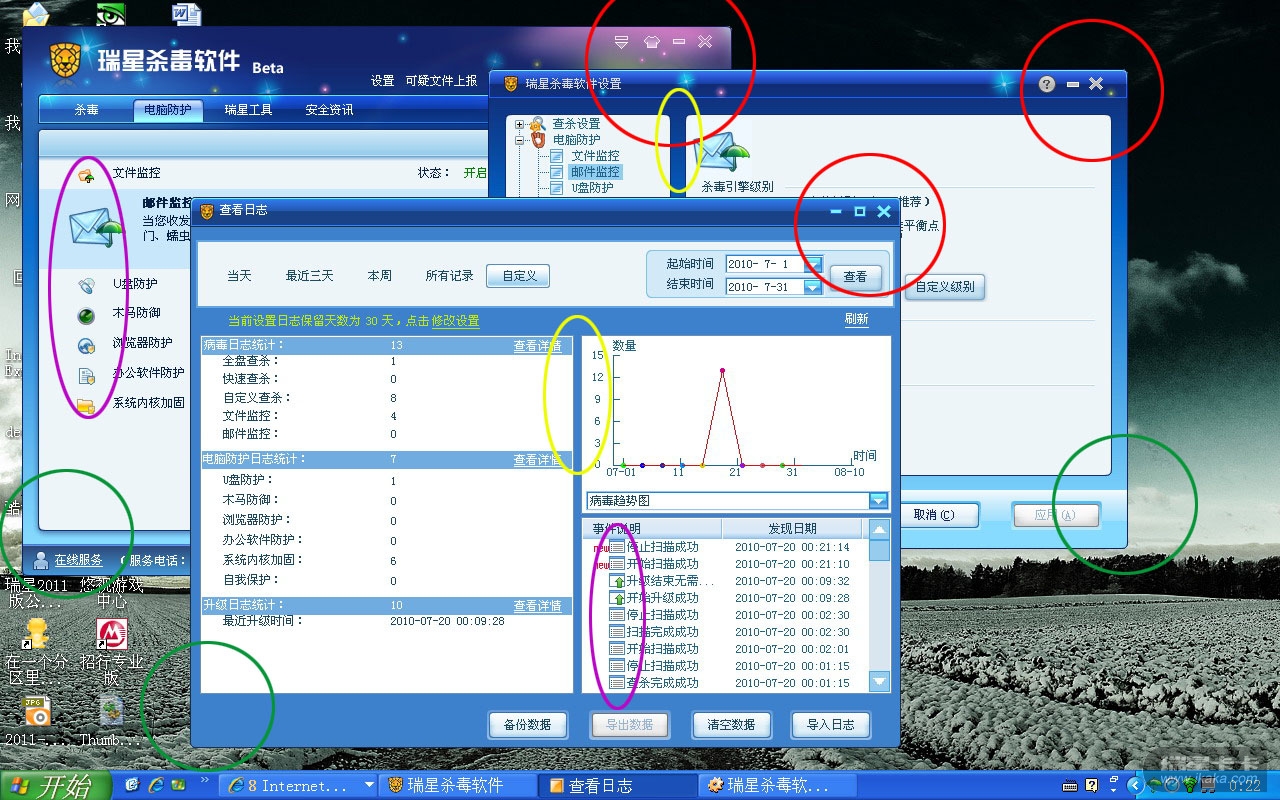Click the 查杀设置 magnifier icon in settings tree
The image size is (1280, 800).
(537, 124)
